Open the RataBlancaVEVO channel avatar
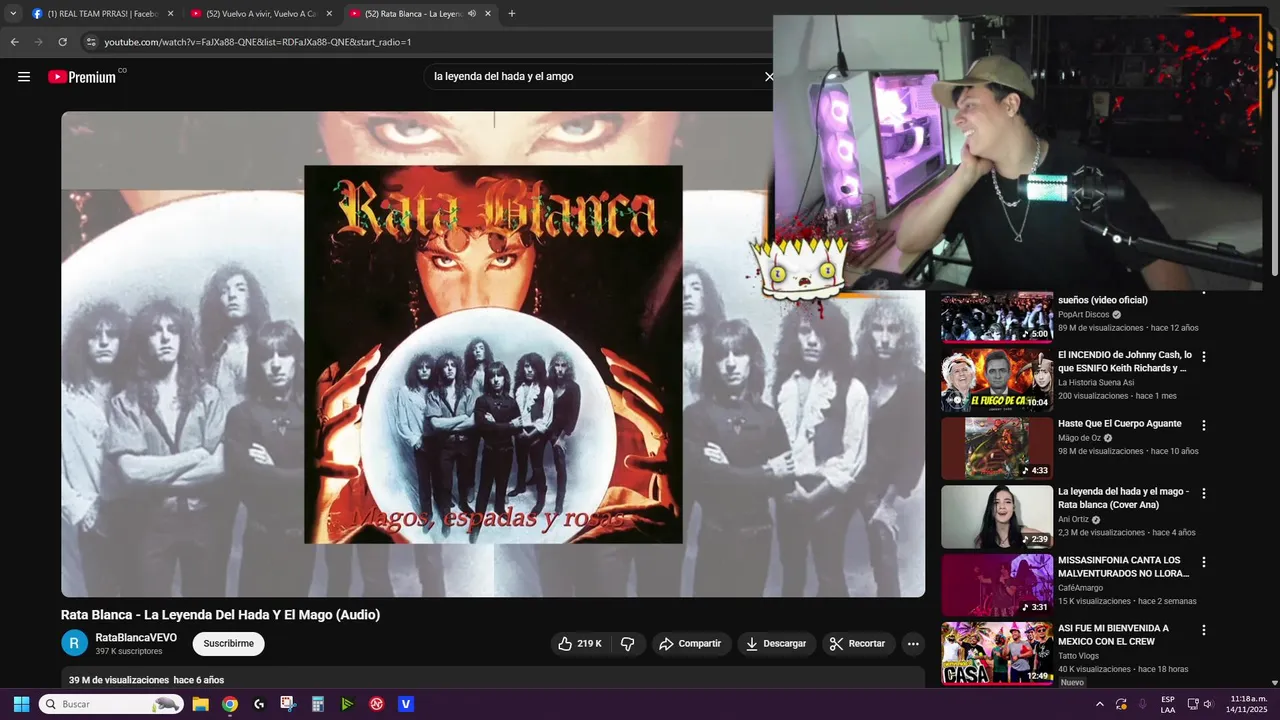This screenshot has width=1280, height=720. click(x=75, y=643)
